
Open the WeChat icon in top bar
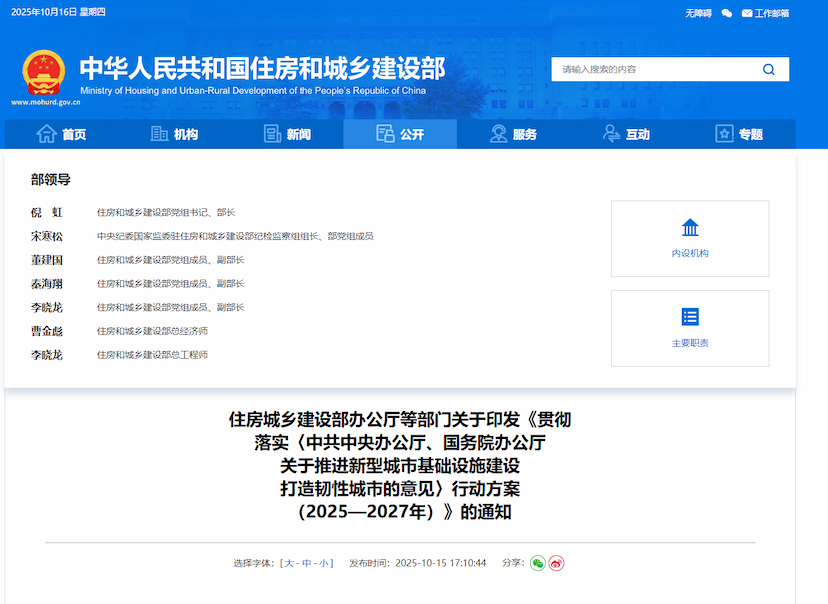click(727, 13)
